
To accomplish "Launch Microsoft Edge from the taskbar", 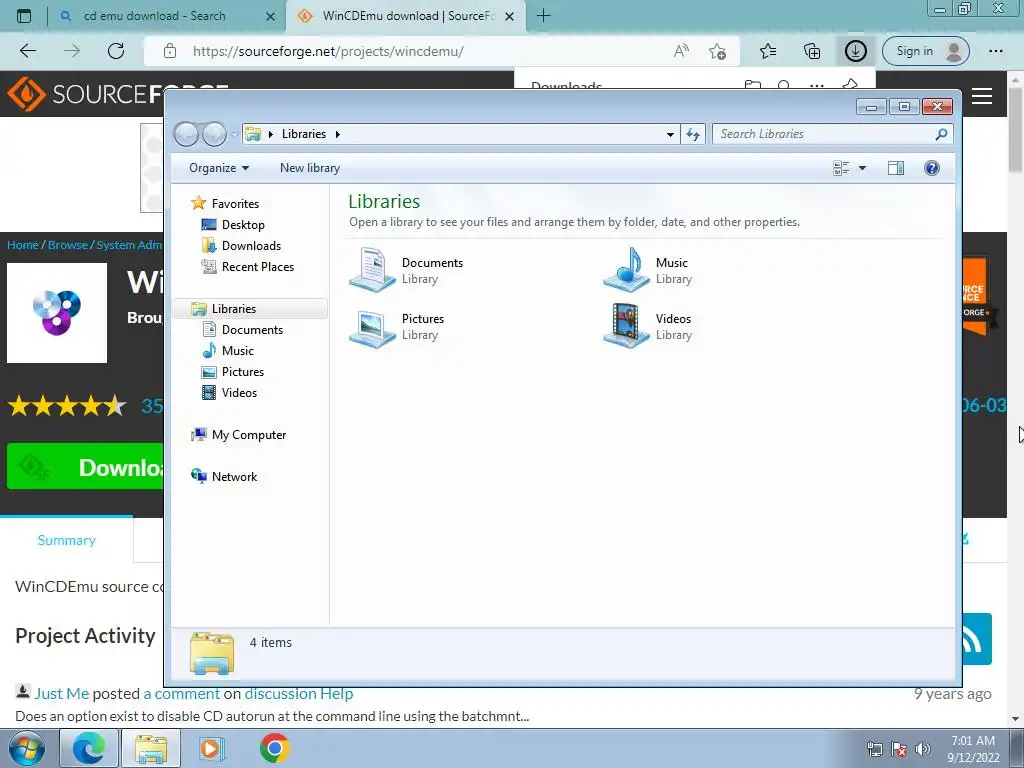I will 89,748.
